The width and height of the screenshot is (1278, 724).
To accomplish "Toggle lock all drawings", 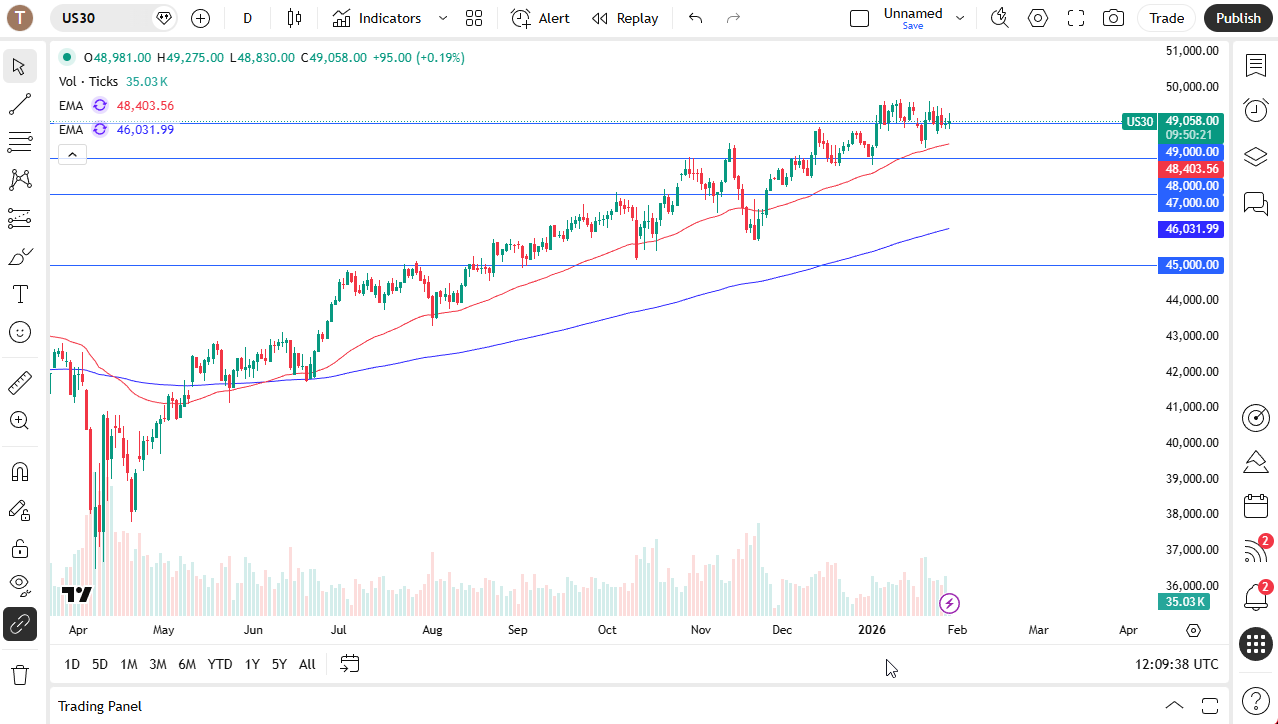I will coord(19,548).
